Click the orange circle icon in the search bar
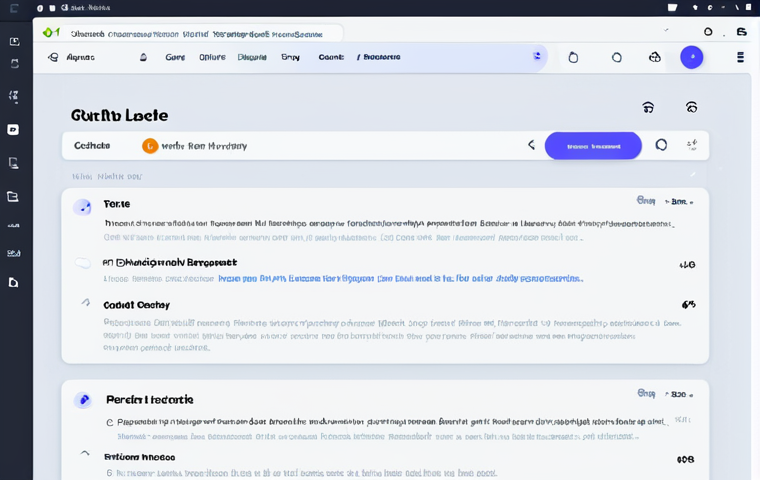 150,146
